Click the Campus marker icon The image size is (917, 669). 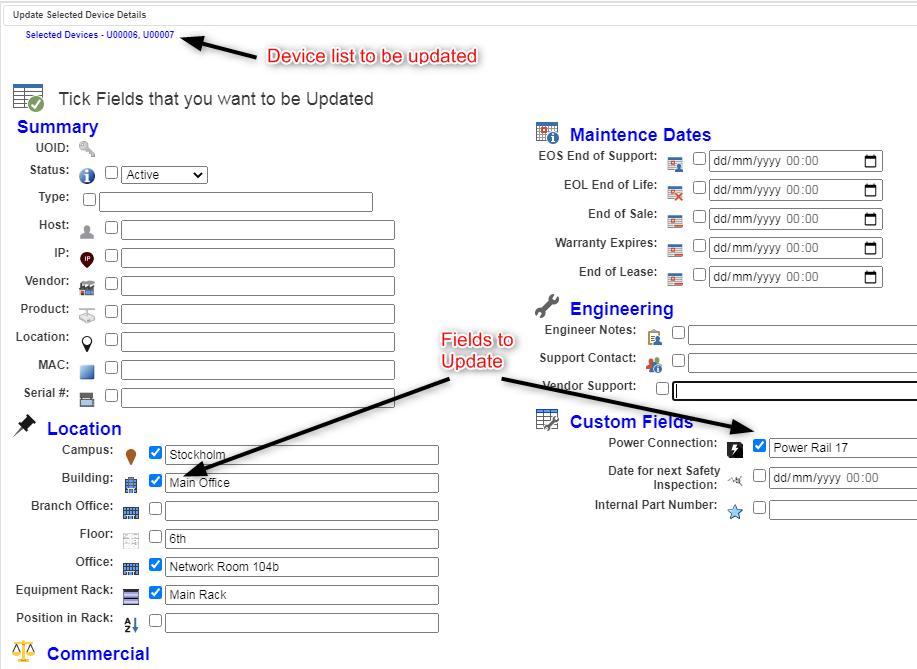tap(131, 457)
